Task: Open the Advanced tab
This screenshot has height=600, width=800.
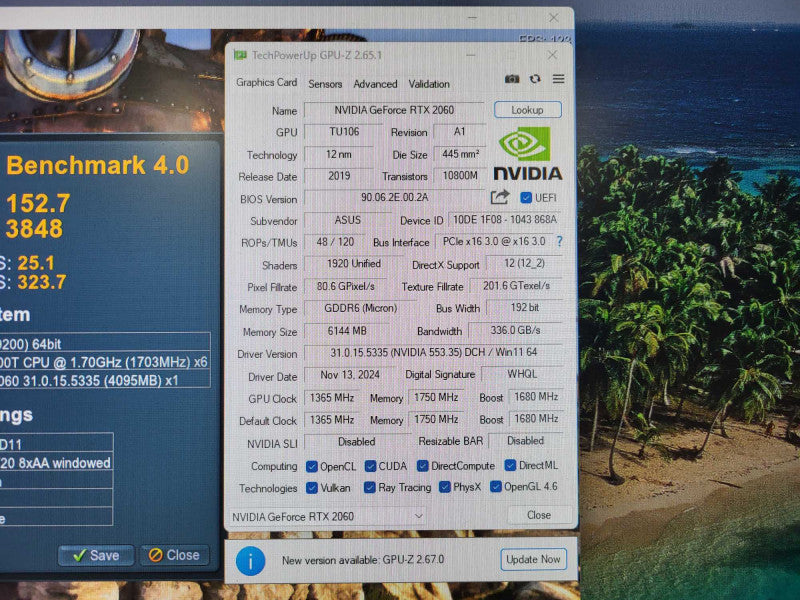Action: coord(375,84)
